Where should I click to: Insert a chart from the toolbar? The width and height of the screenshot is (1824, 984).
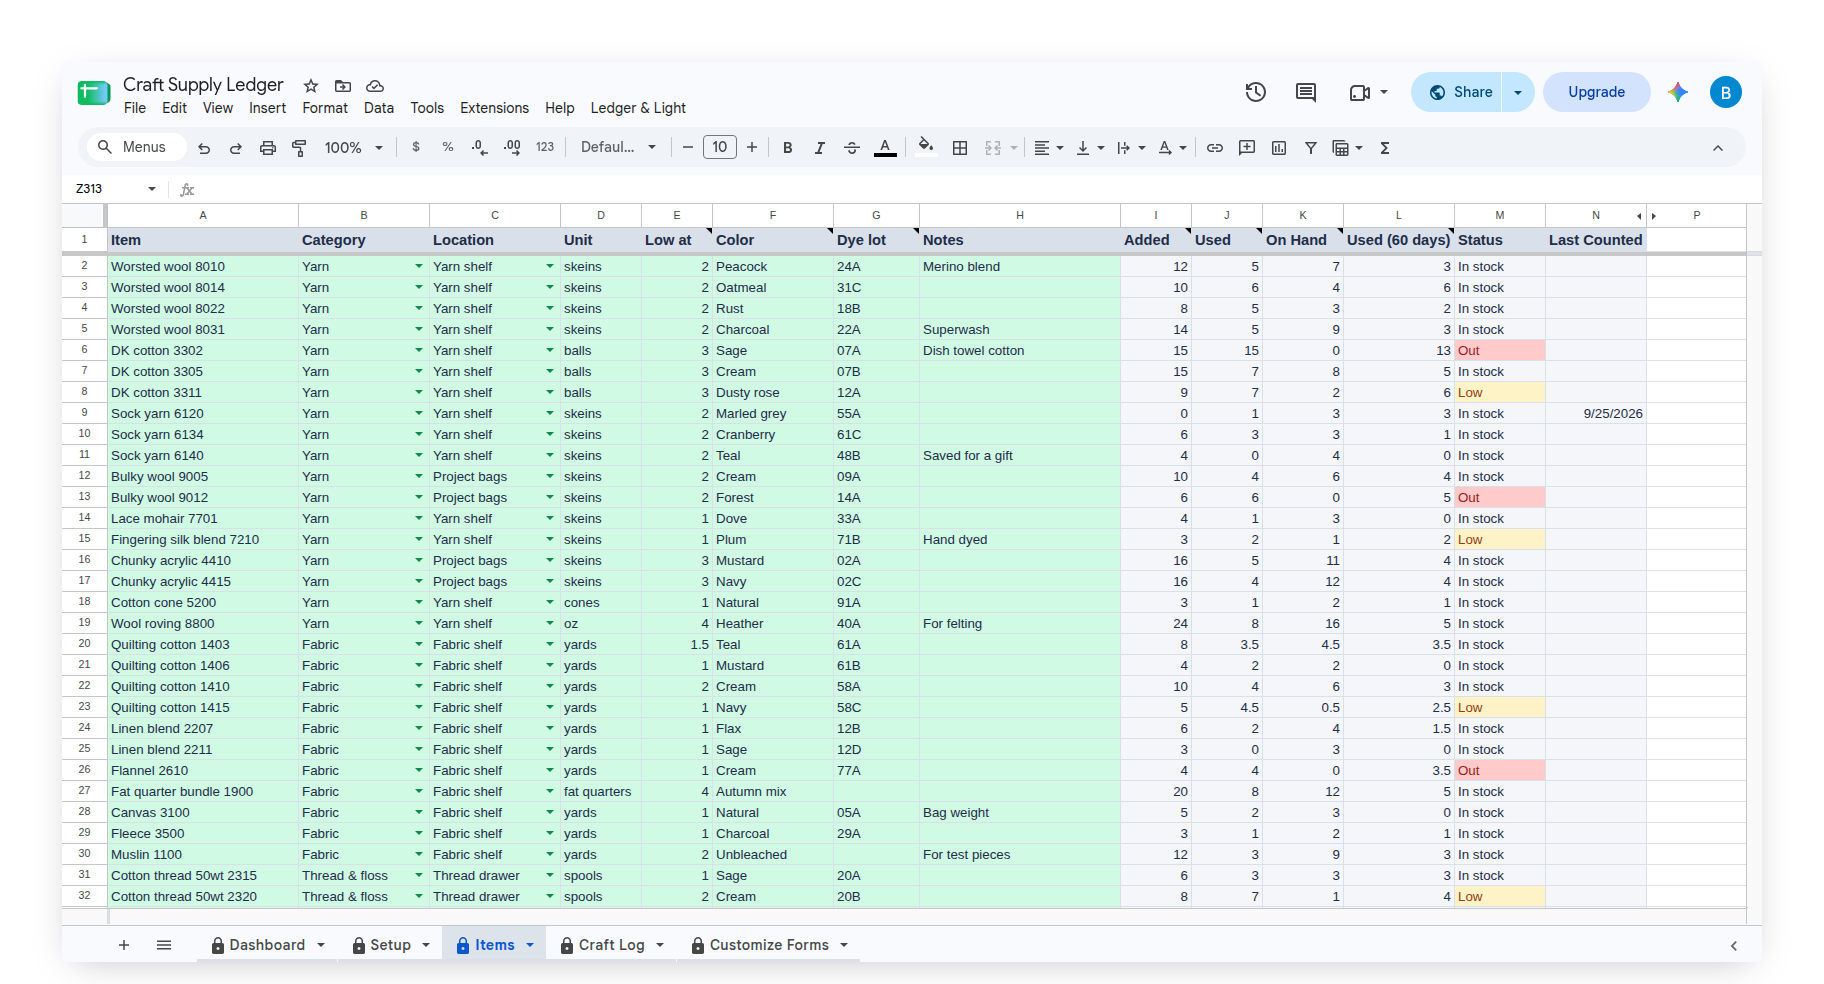click(1279, 148)
